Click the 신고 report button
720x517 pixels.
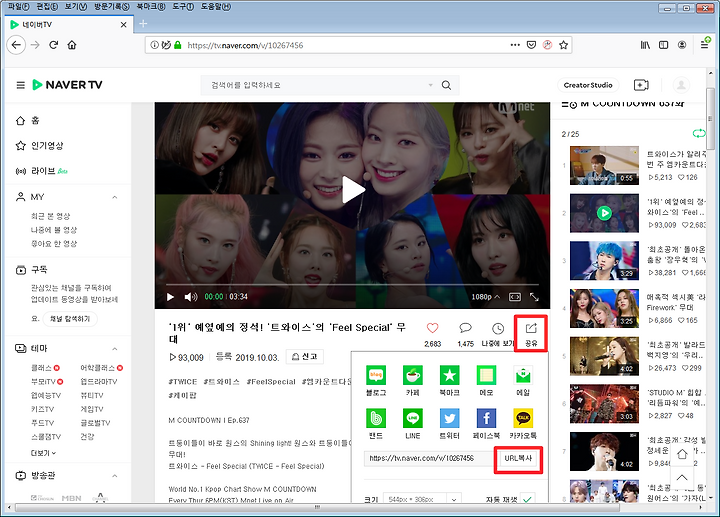(305, 357)
